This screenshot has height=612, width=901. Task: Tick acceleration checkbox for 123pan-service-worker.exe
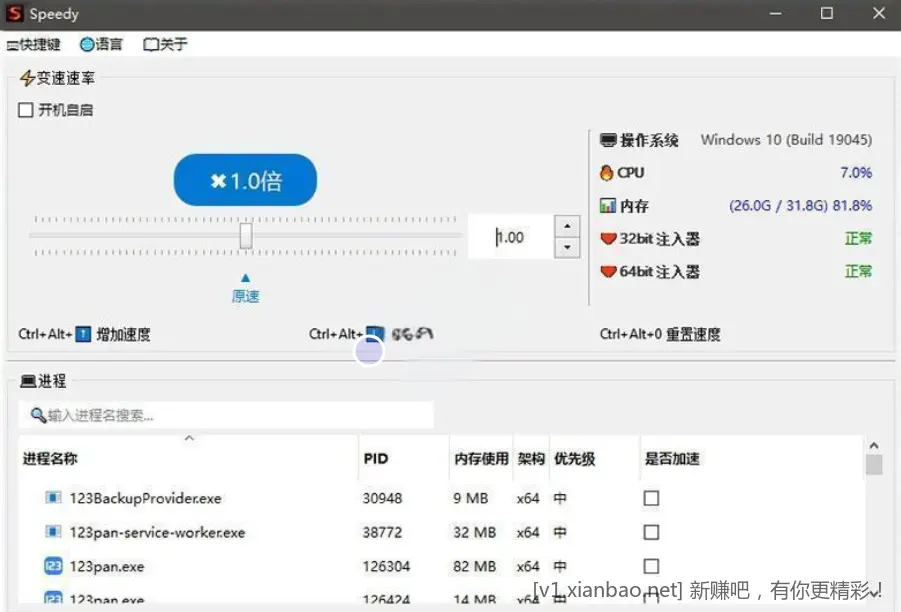click(x=651, y=532)
